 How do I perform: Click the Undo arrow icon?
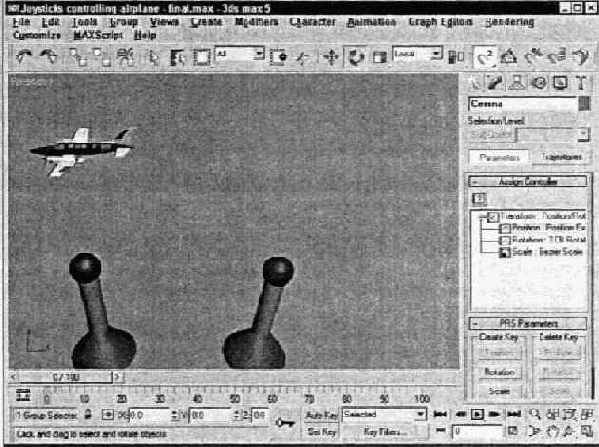tap(24, 57)
